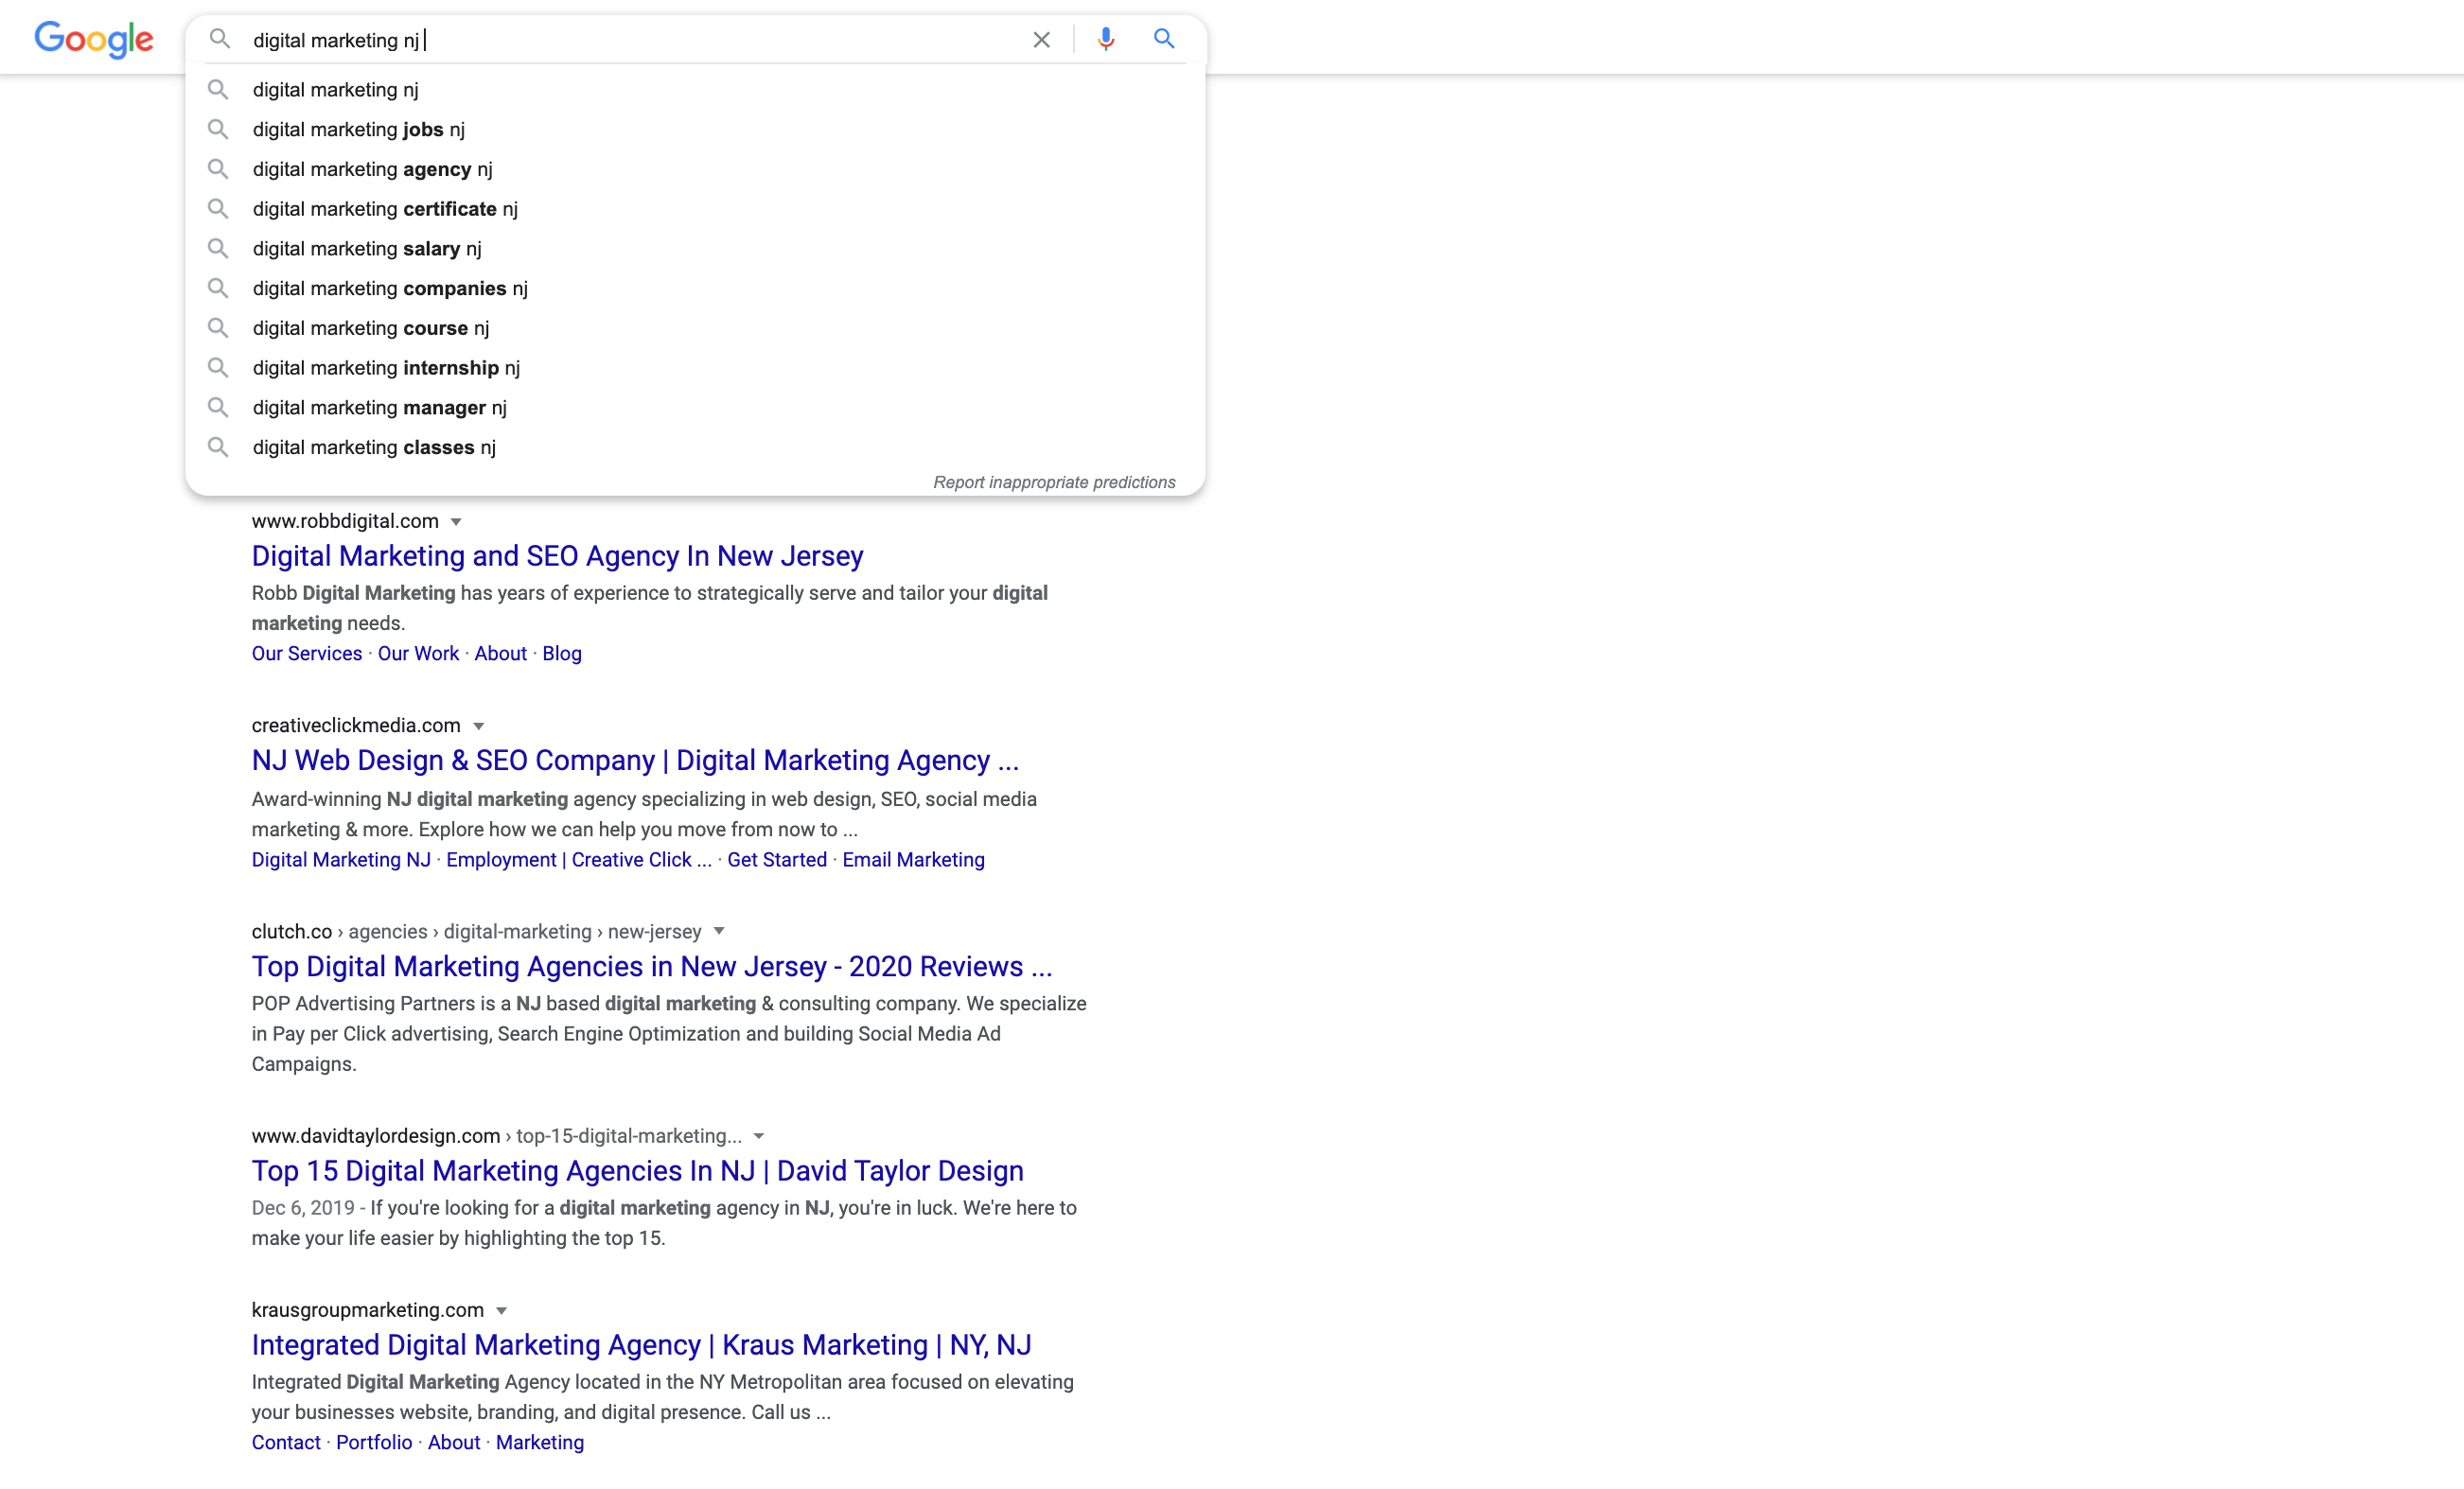Click the 'creativeclickmedia.com' URL text

point(356,725)
